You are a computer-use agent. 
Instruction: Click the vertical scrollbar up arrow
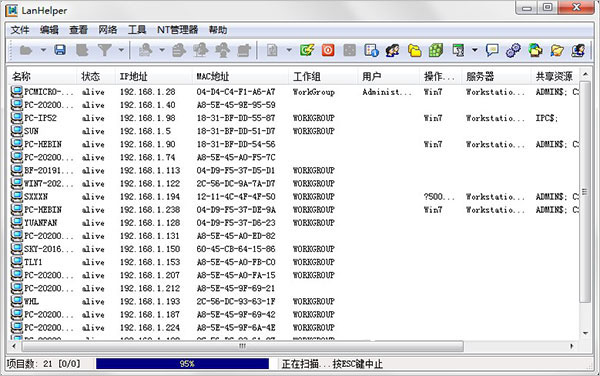click(585, 74)
